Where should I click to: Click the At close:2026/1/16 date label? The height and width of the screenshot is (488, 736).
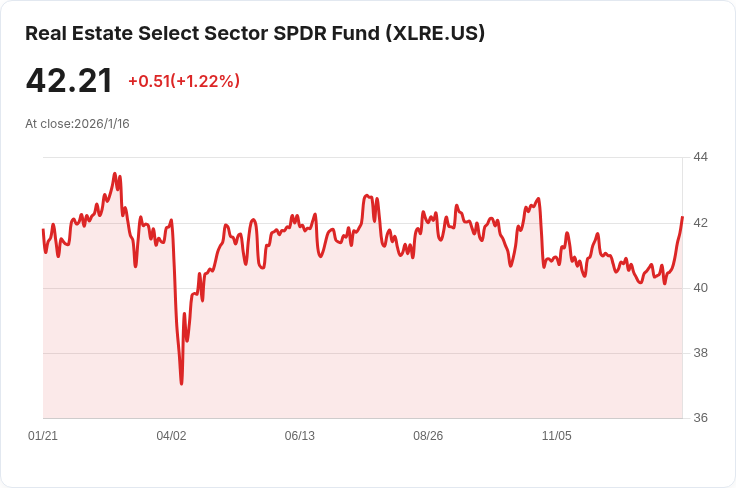pyautogui.click(x=77, y=124)
